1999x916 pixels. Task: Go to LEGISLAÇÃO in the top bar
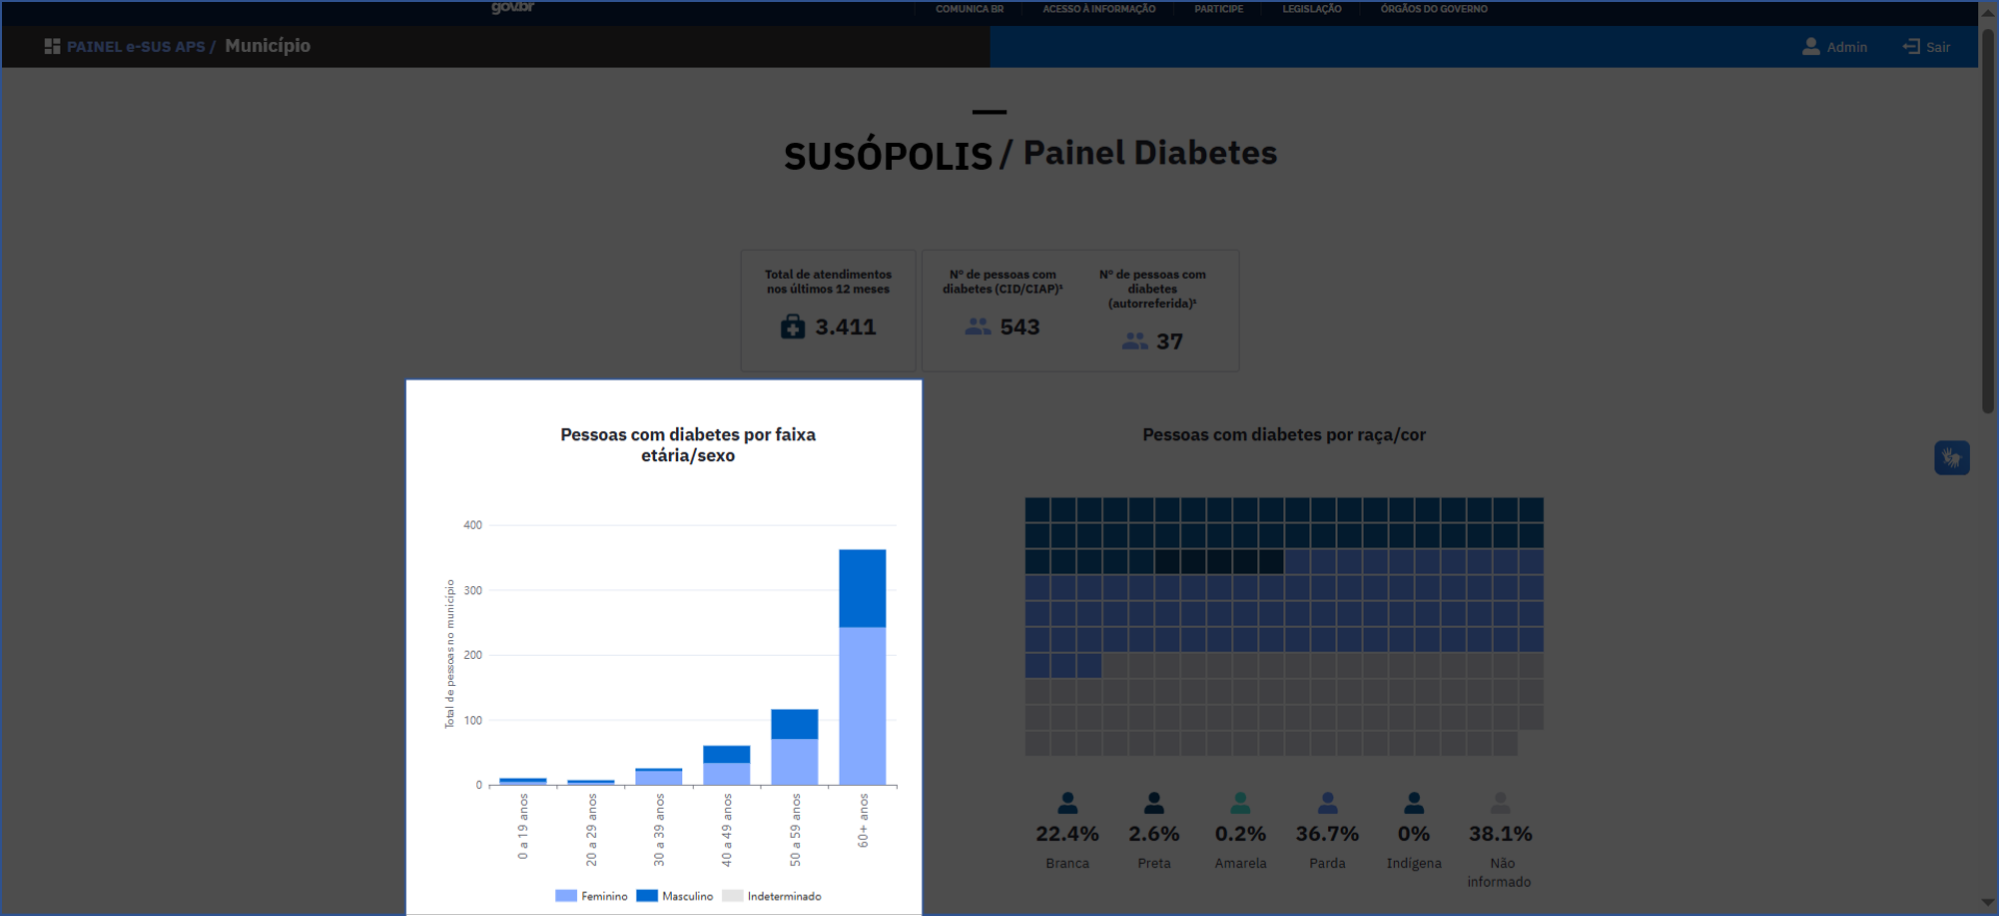pyautogui.click(x=1311, y=9)
